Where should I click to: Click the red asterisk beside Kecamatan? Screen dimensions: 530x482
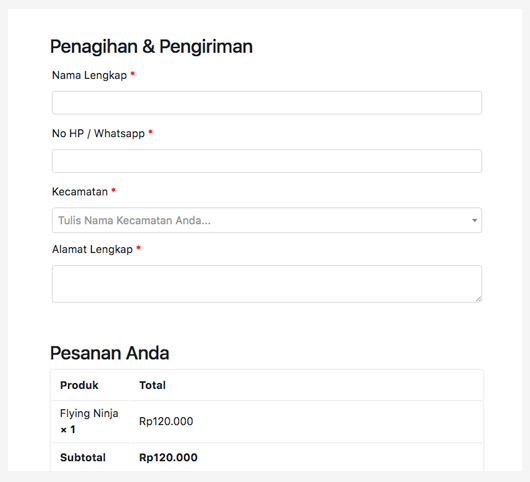coord(114,190)
